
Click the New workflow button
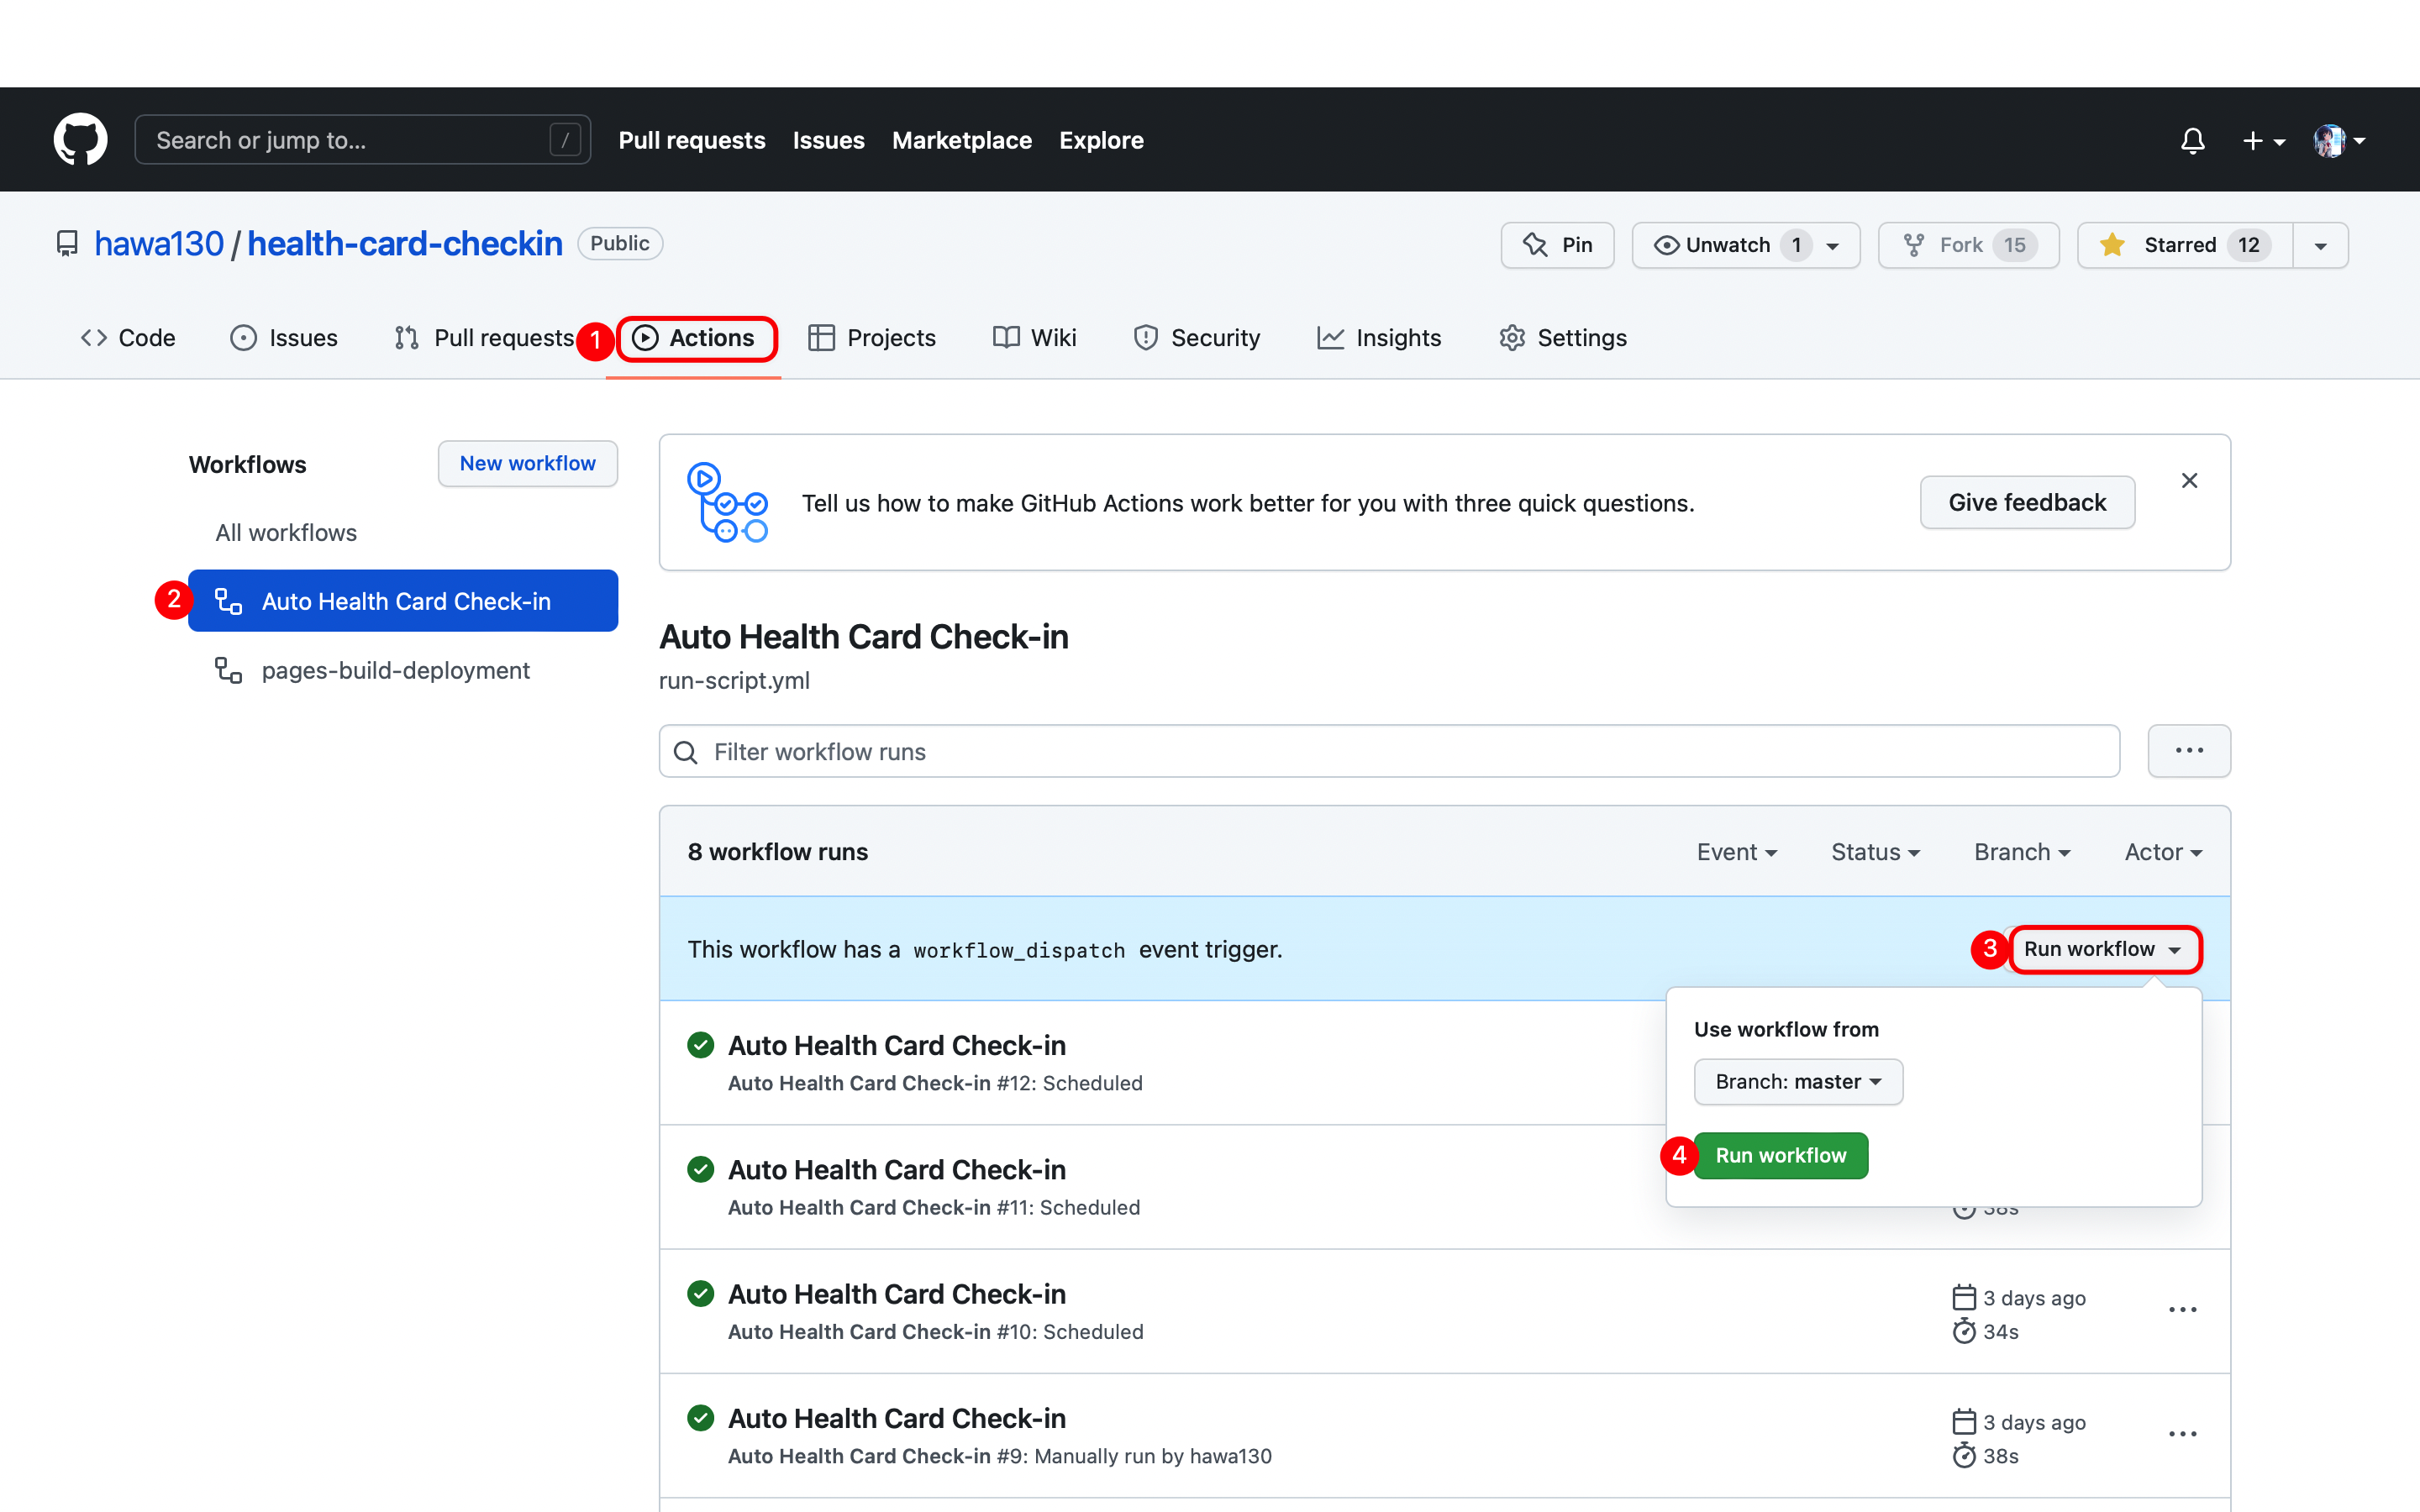[526, 462]
